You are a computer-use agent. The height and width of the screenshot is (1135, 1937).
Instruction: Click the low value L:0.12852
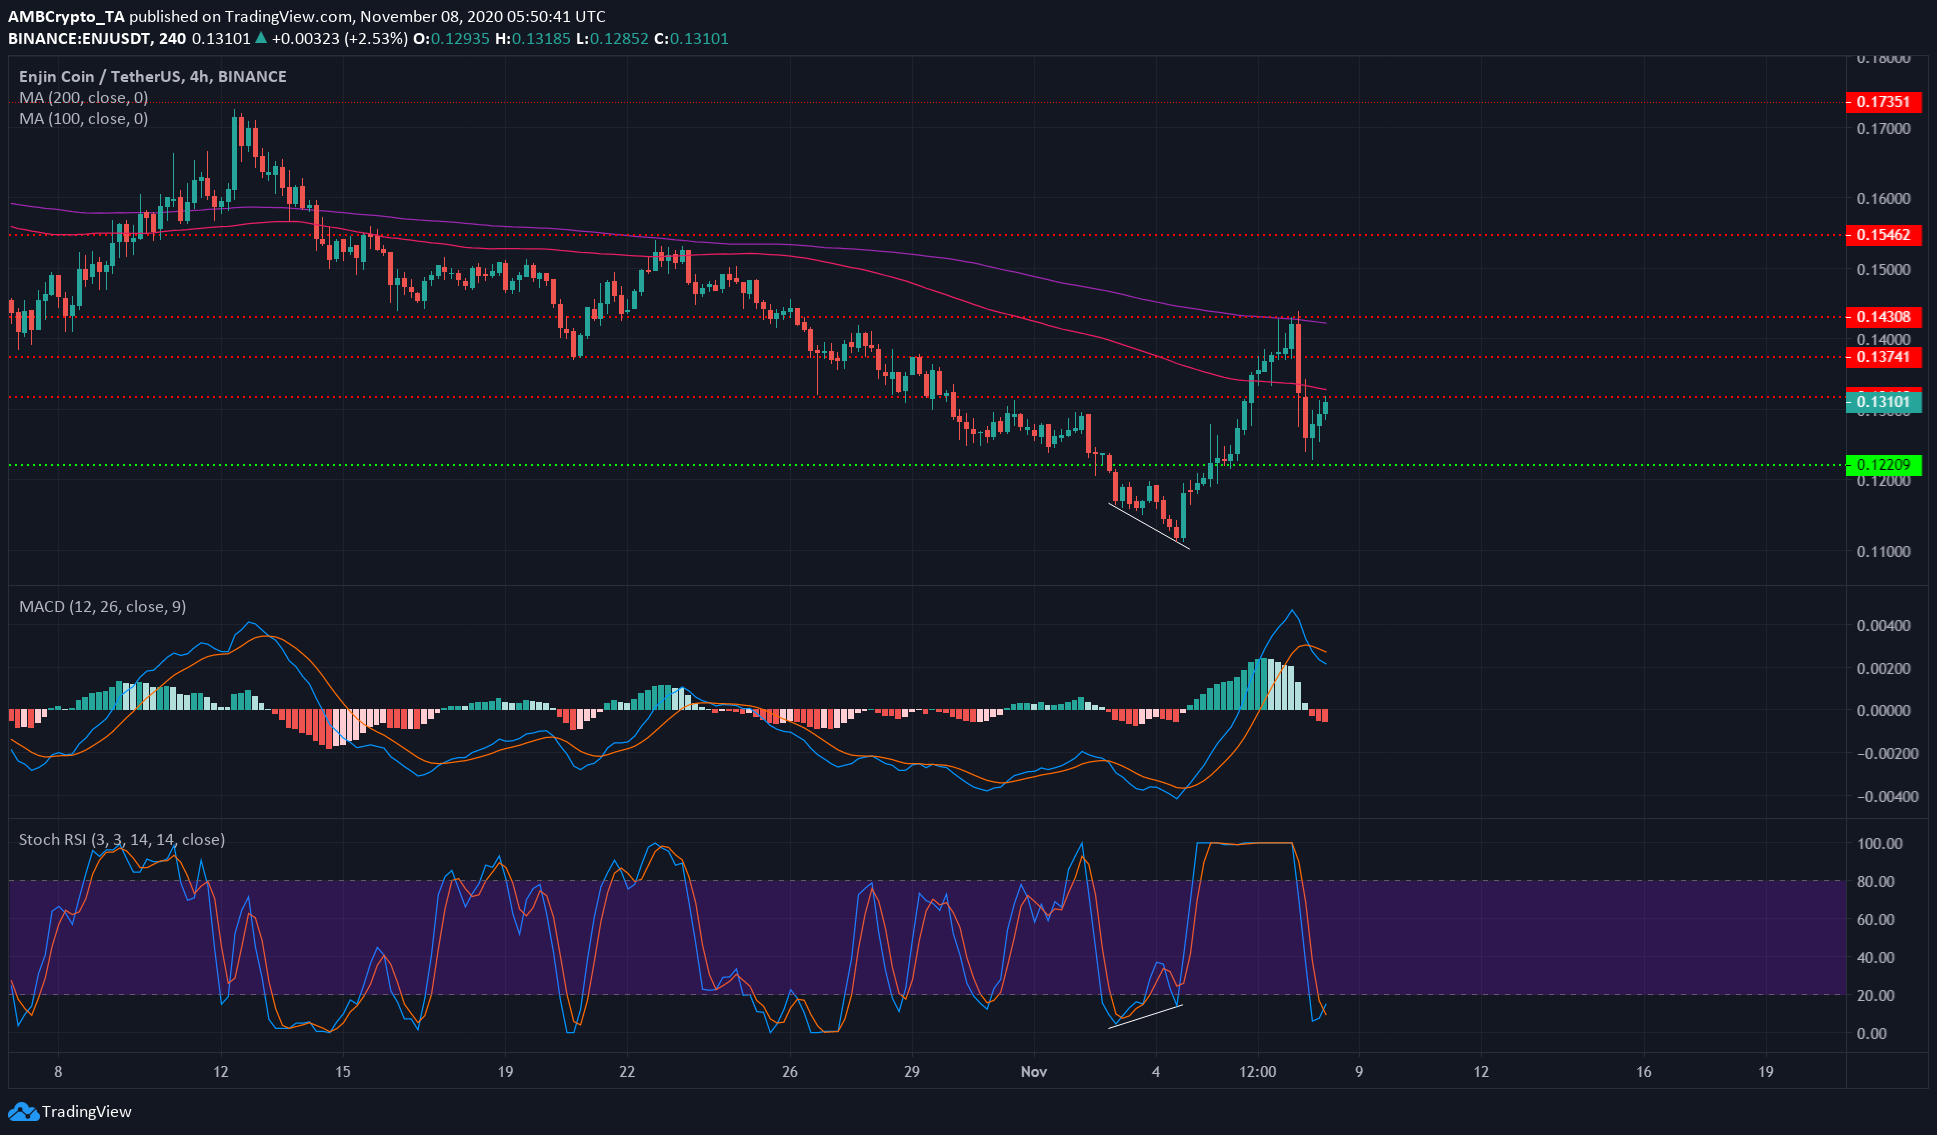click(613, 39)
